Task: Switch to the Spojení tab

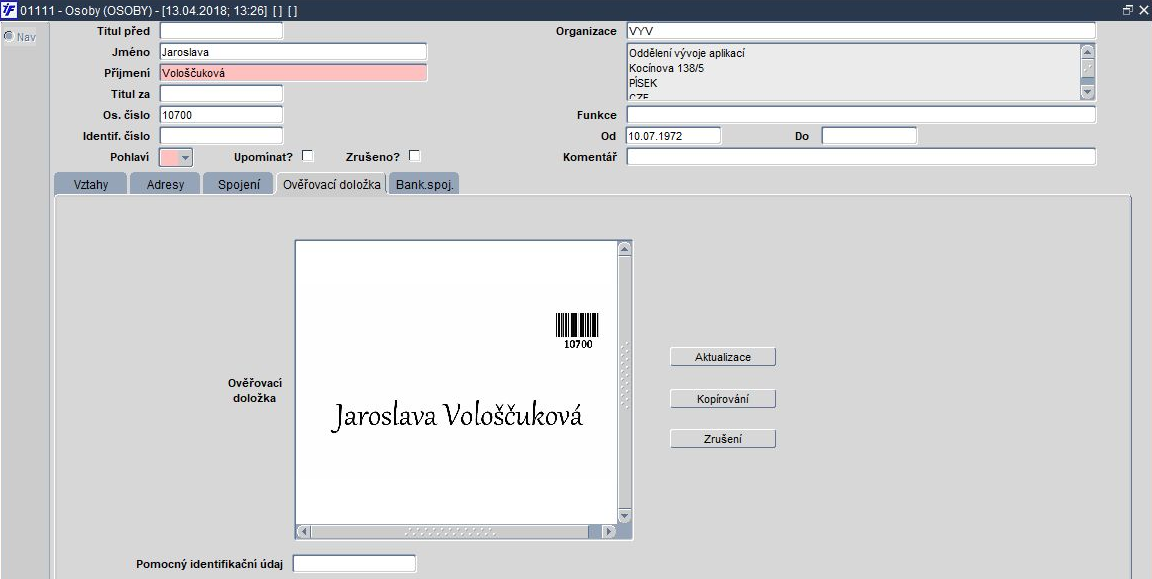Action: click(x=239, y=184)
